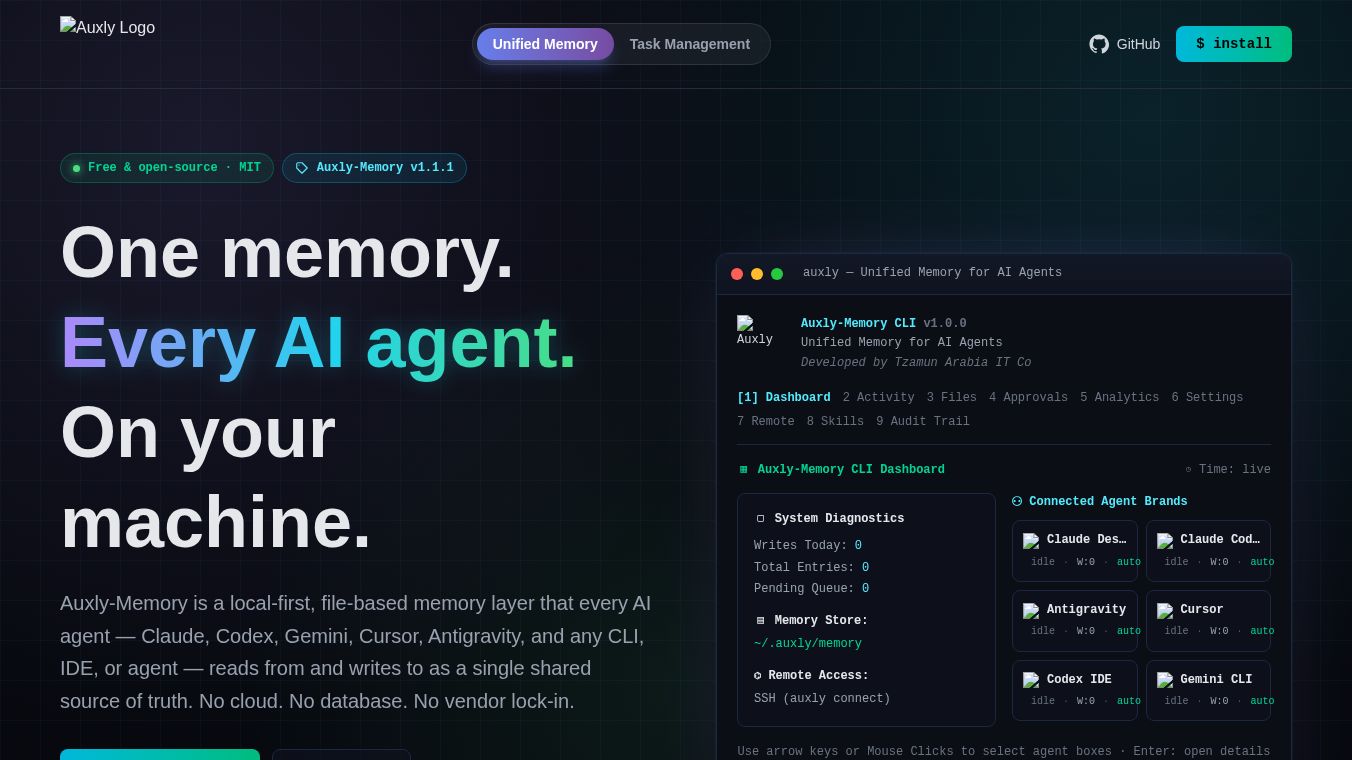
Task: Click the ~/.auxly/memory store path
Action: coord(808,644)
